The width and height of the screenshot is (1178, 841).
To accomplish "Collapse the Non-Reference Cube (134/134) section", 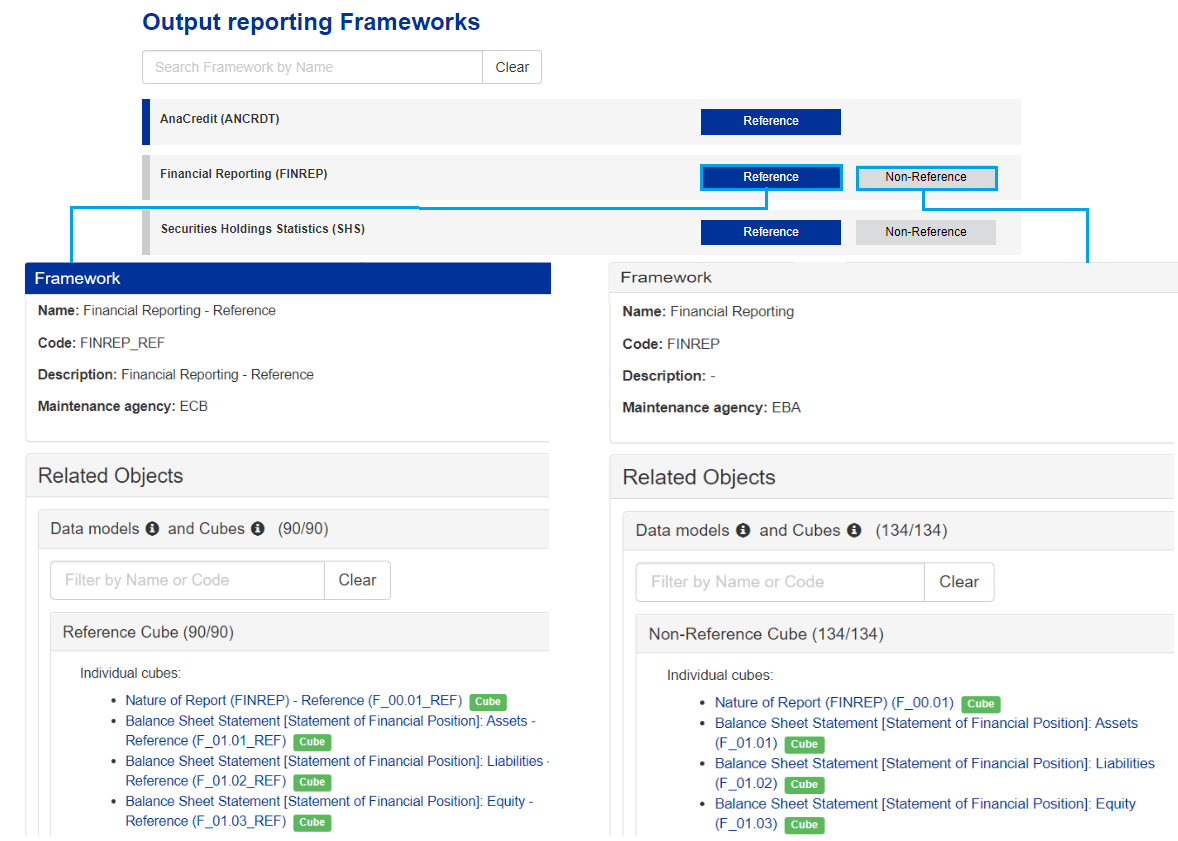I will (765, 634).
